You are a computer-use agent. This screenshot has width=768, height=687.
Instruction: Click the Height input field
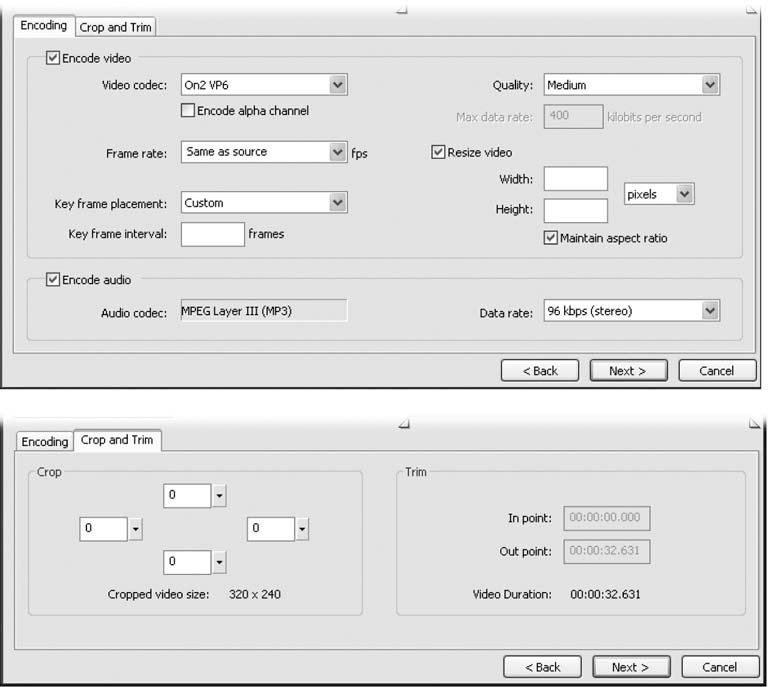click(575, 210)
